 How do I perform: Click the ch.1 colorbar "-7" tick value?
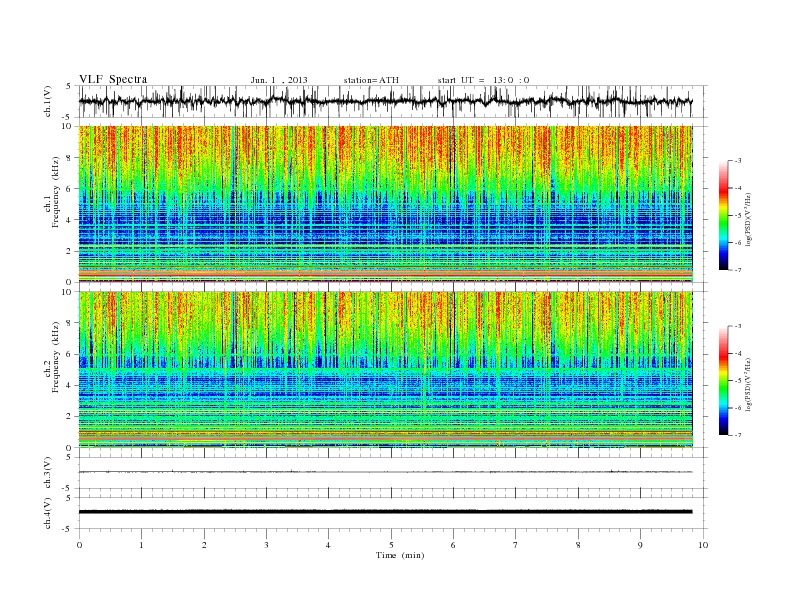pos(738,270)
